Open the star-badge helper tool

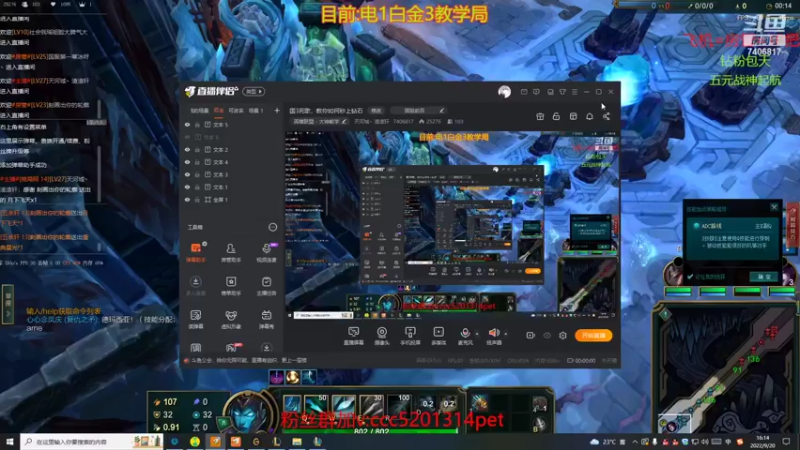click(x=231, y=286)
